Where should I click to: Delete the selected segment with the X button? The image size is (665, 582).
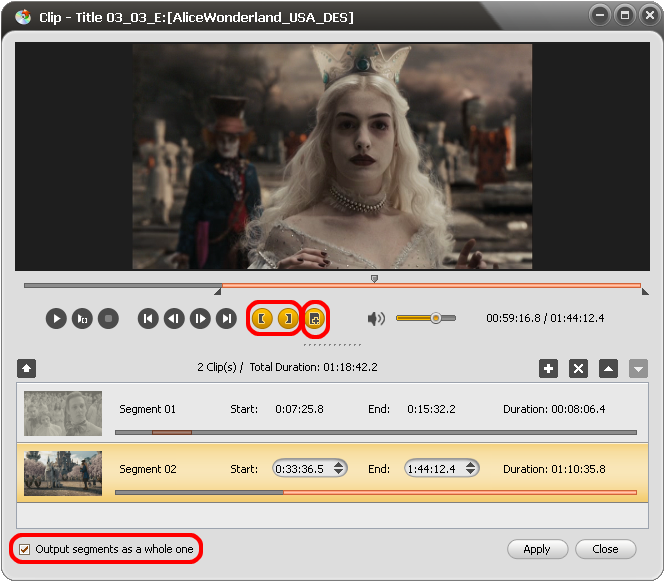(578, 368)
